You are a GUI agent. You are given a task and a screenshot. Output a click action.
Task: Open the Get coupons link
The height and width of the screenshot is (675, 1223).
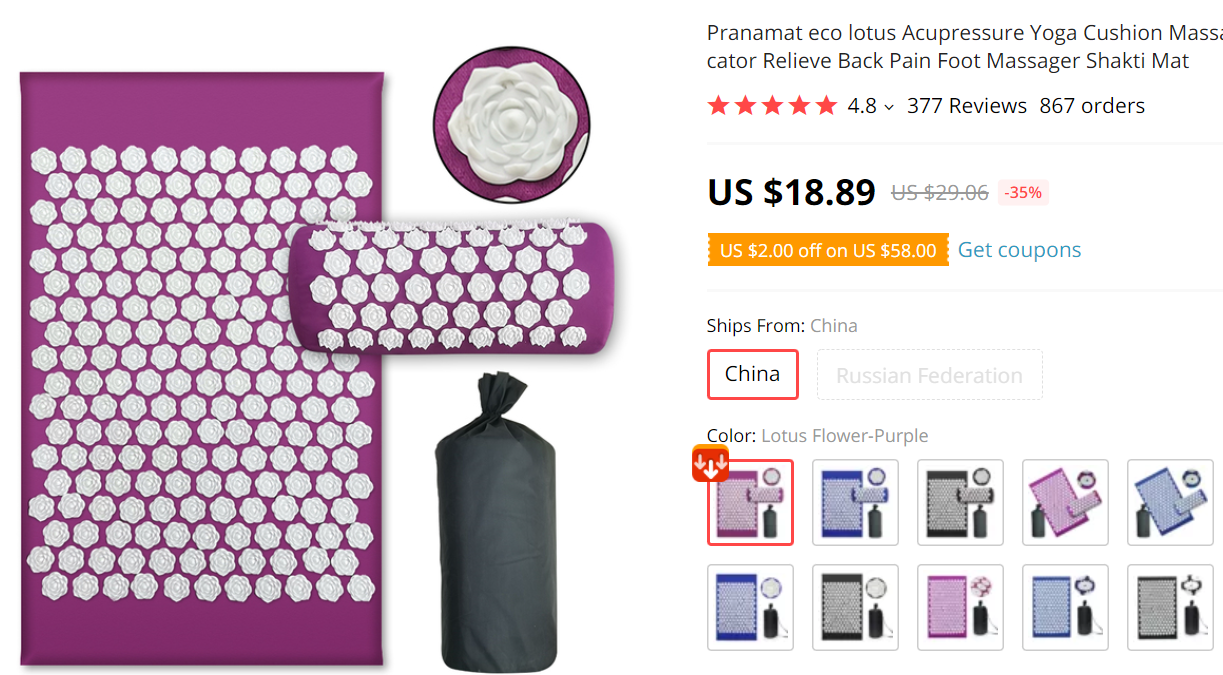click(1019, 250)
